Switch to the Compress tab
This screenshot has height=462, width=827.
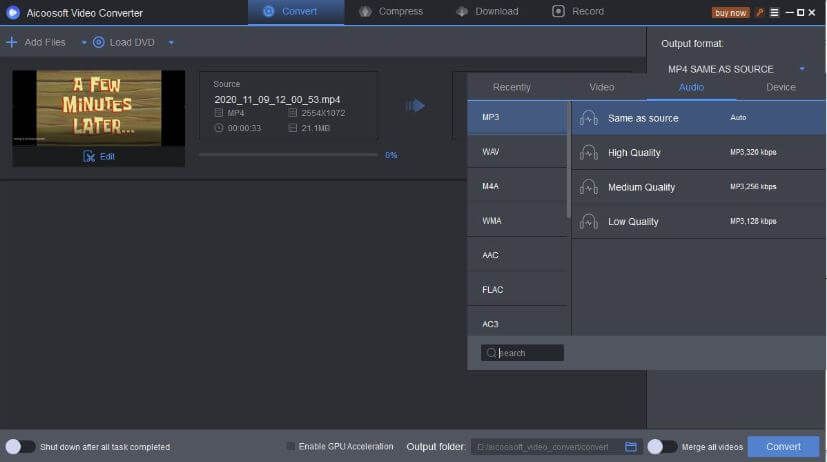[x=391, y=12]
